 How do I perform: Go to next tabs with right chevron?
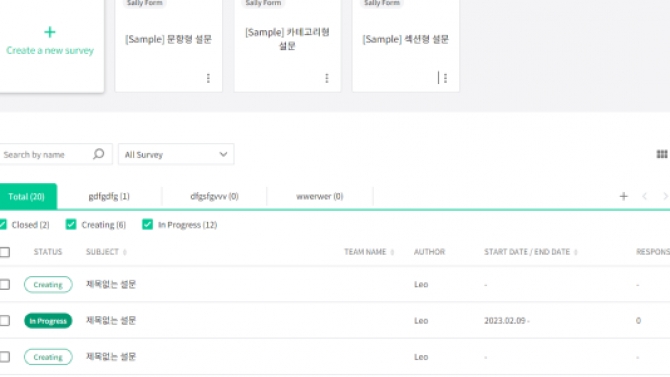point(665,196)
